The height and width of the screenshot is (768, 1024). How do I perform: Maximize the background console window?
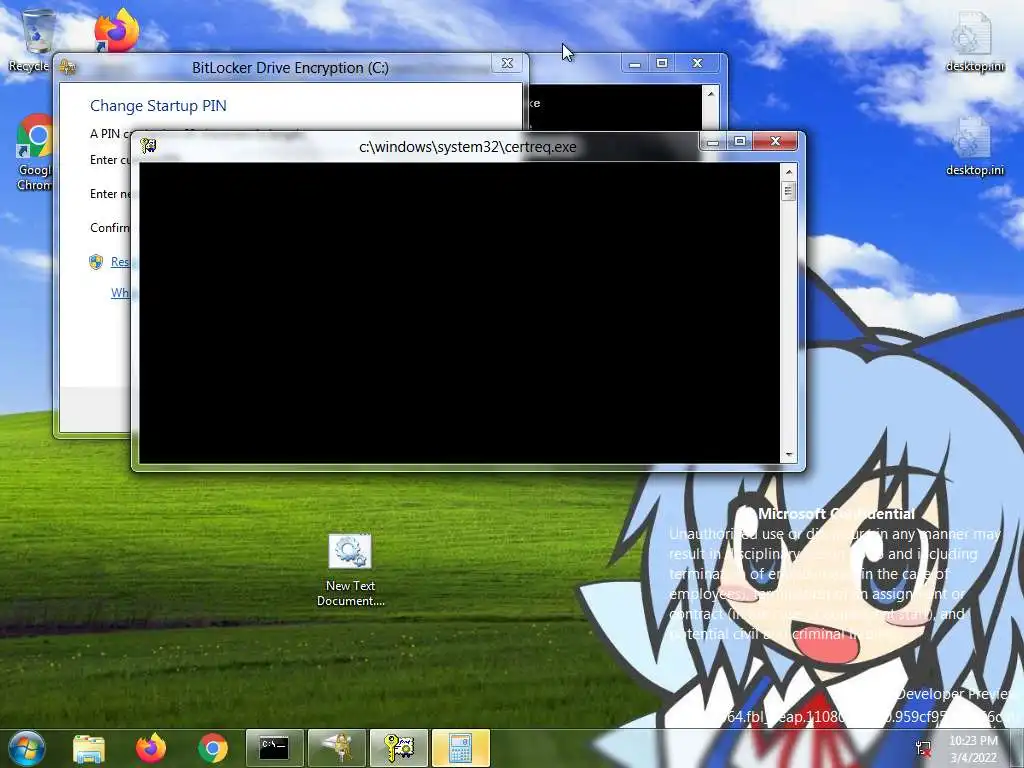coord(662,63)
